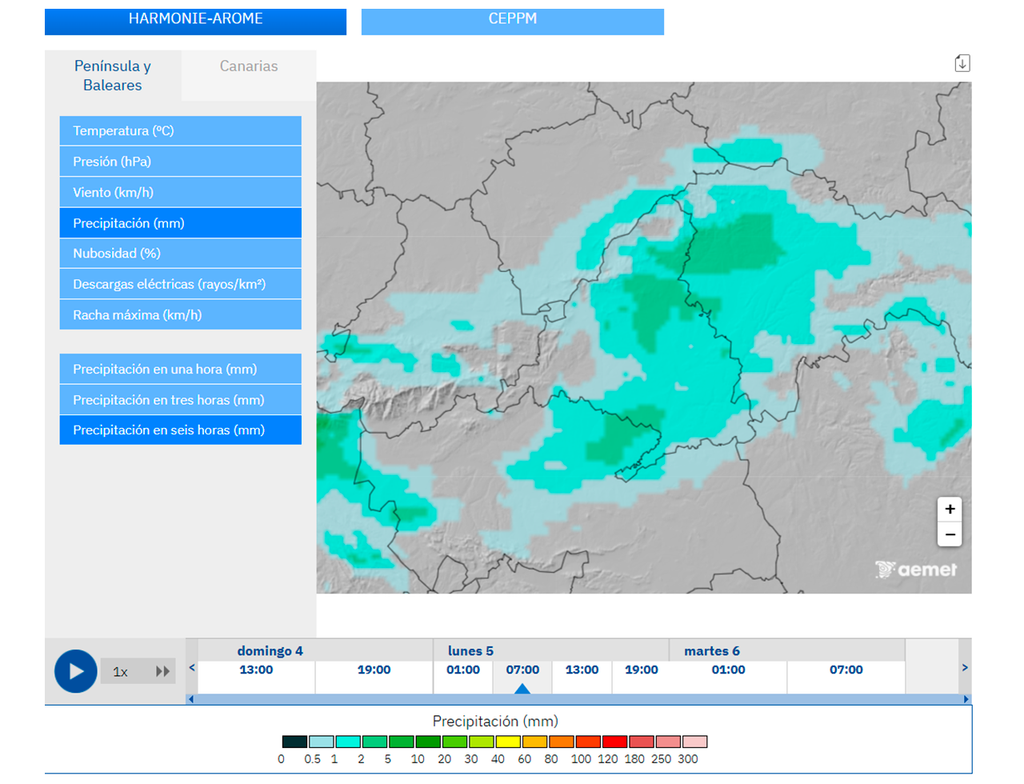Click the fast-forward speed arrows
Viewport: 1024px width, 784px height.
click(162, 672)
